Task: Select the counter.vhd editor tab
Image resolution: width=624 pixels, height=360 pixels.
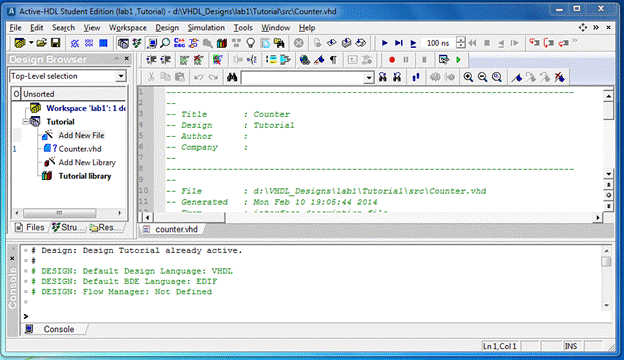Action: coord(172,229)
